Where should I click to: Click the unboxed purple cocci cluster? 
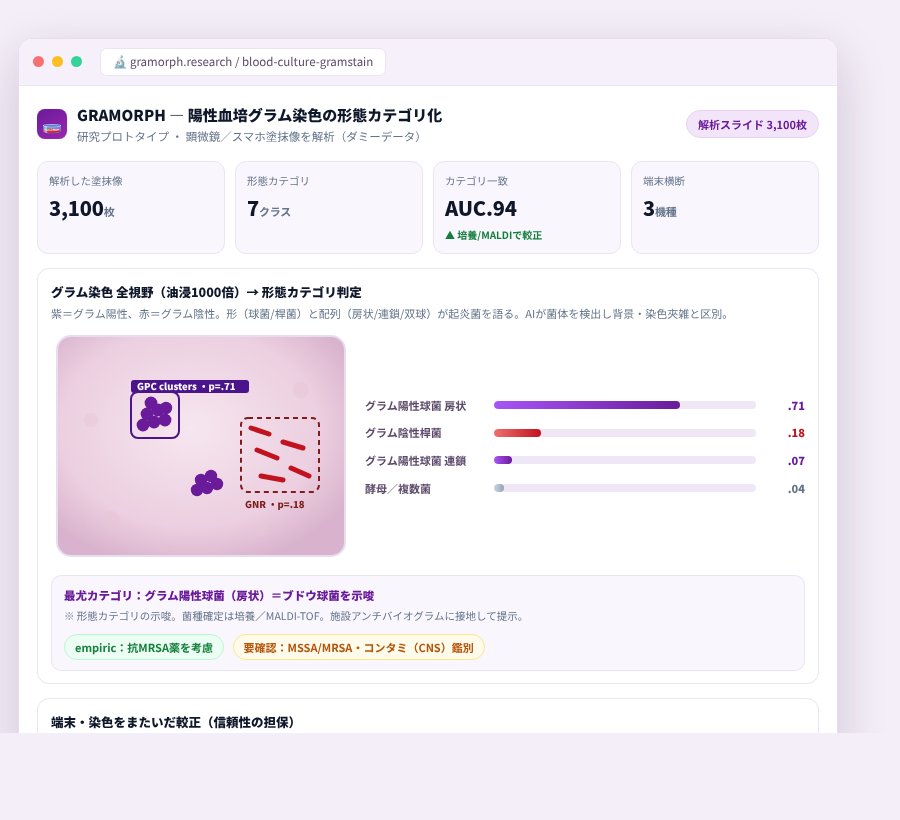coord(207,483)
